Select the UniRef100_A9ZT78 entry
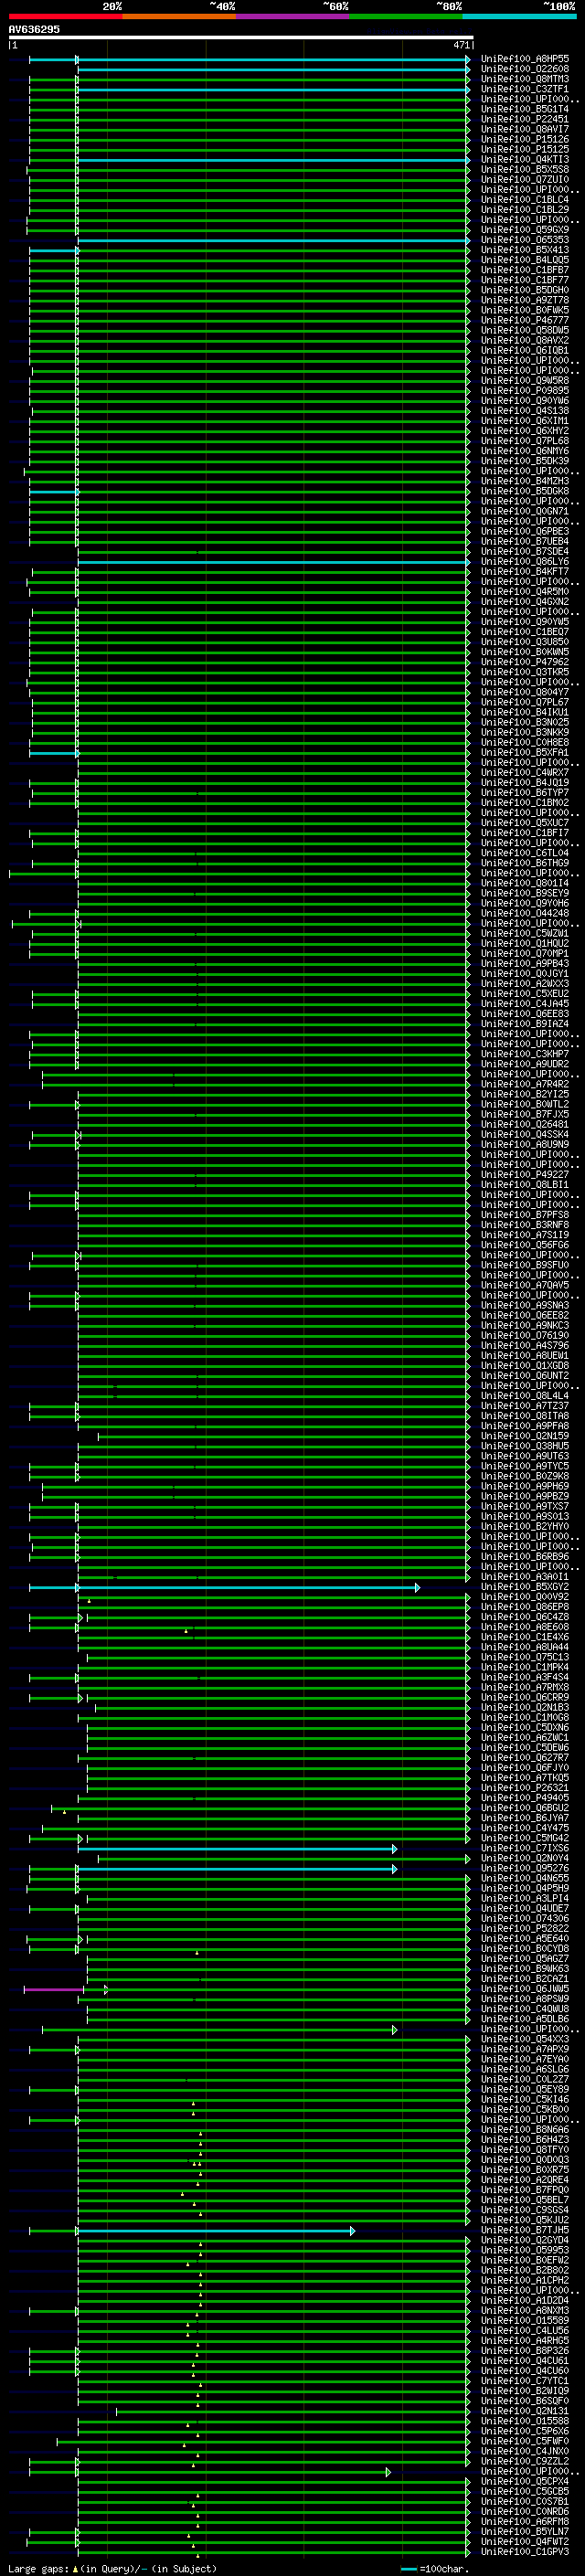Image resolution: width=585 pixels, height=2576 pixels. [525, 300]
